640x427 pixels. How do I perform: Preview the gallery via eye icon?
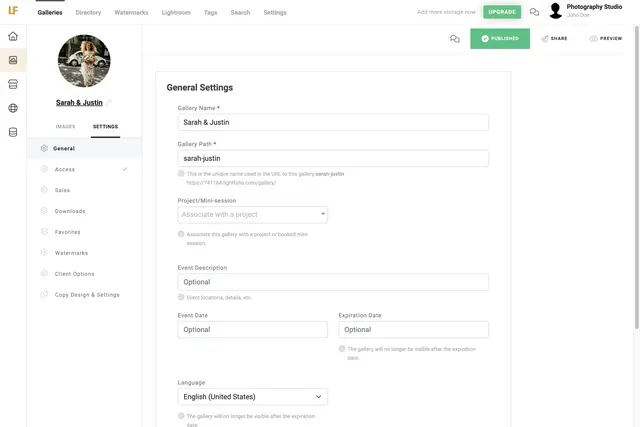(605, 38)
